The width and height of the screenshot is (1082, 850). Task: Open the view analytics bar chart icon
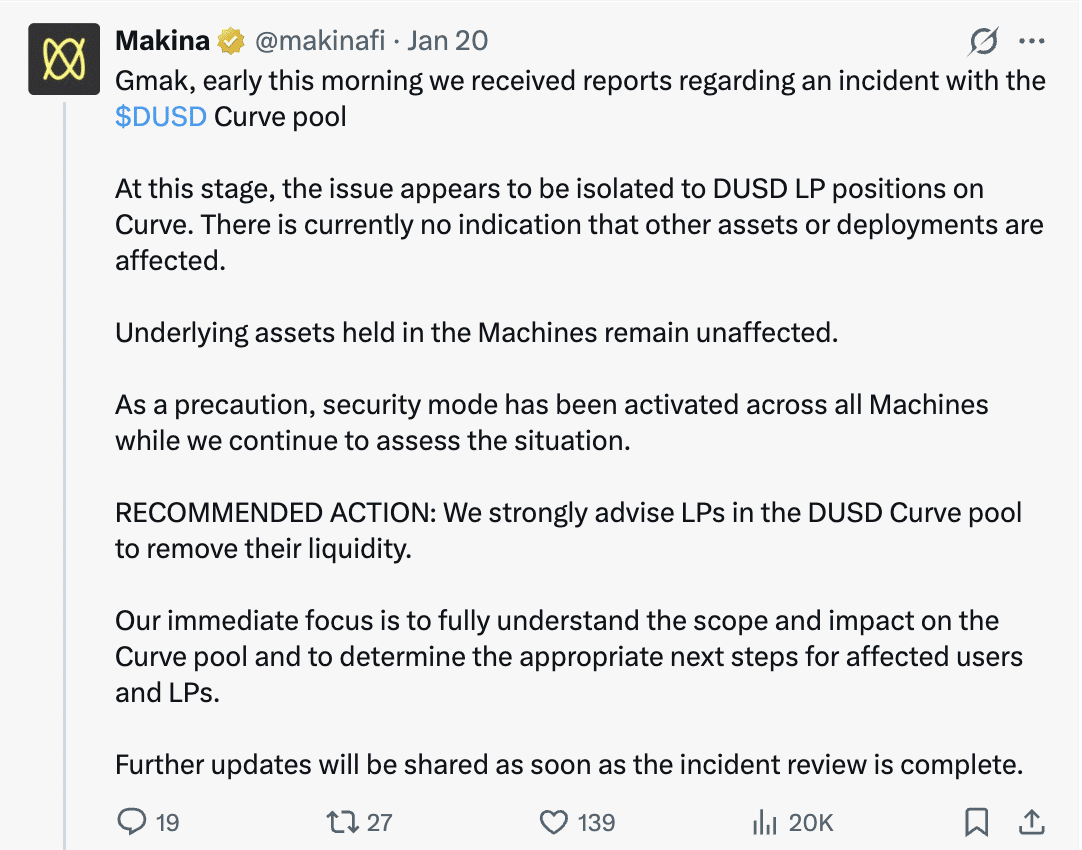[x=764, y=822]
